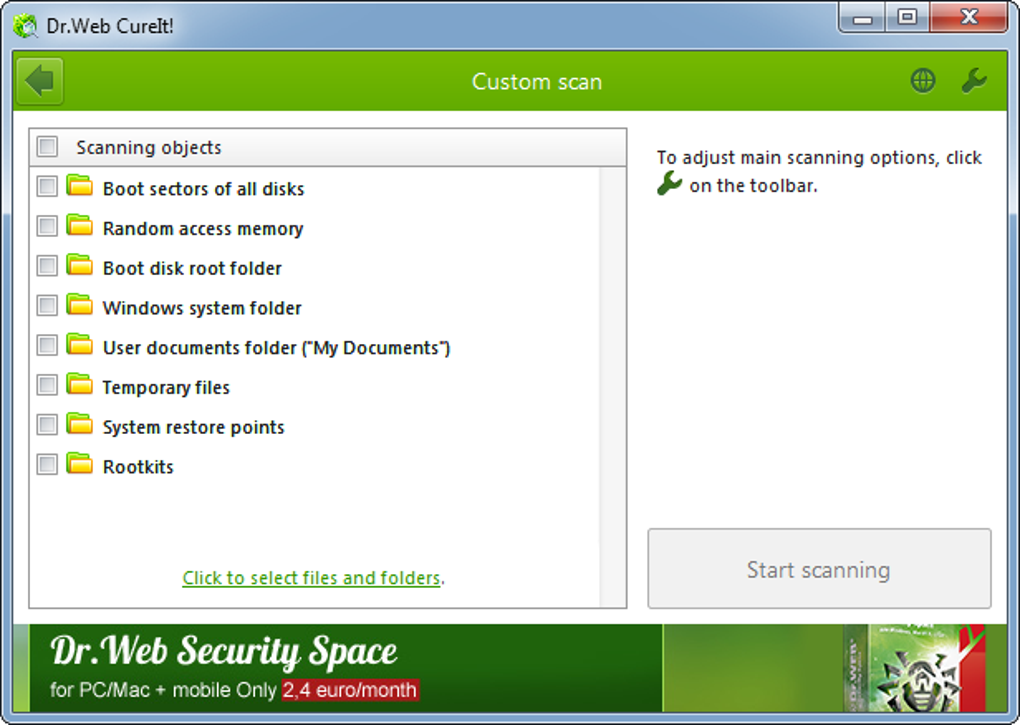The height and width of the screenshot is (725, 1020).
Task: Click the Random access memory folder icon
Action: tap(79, 226)
